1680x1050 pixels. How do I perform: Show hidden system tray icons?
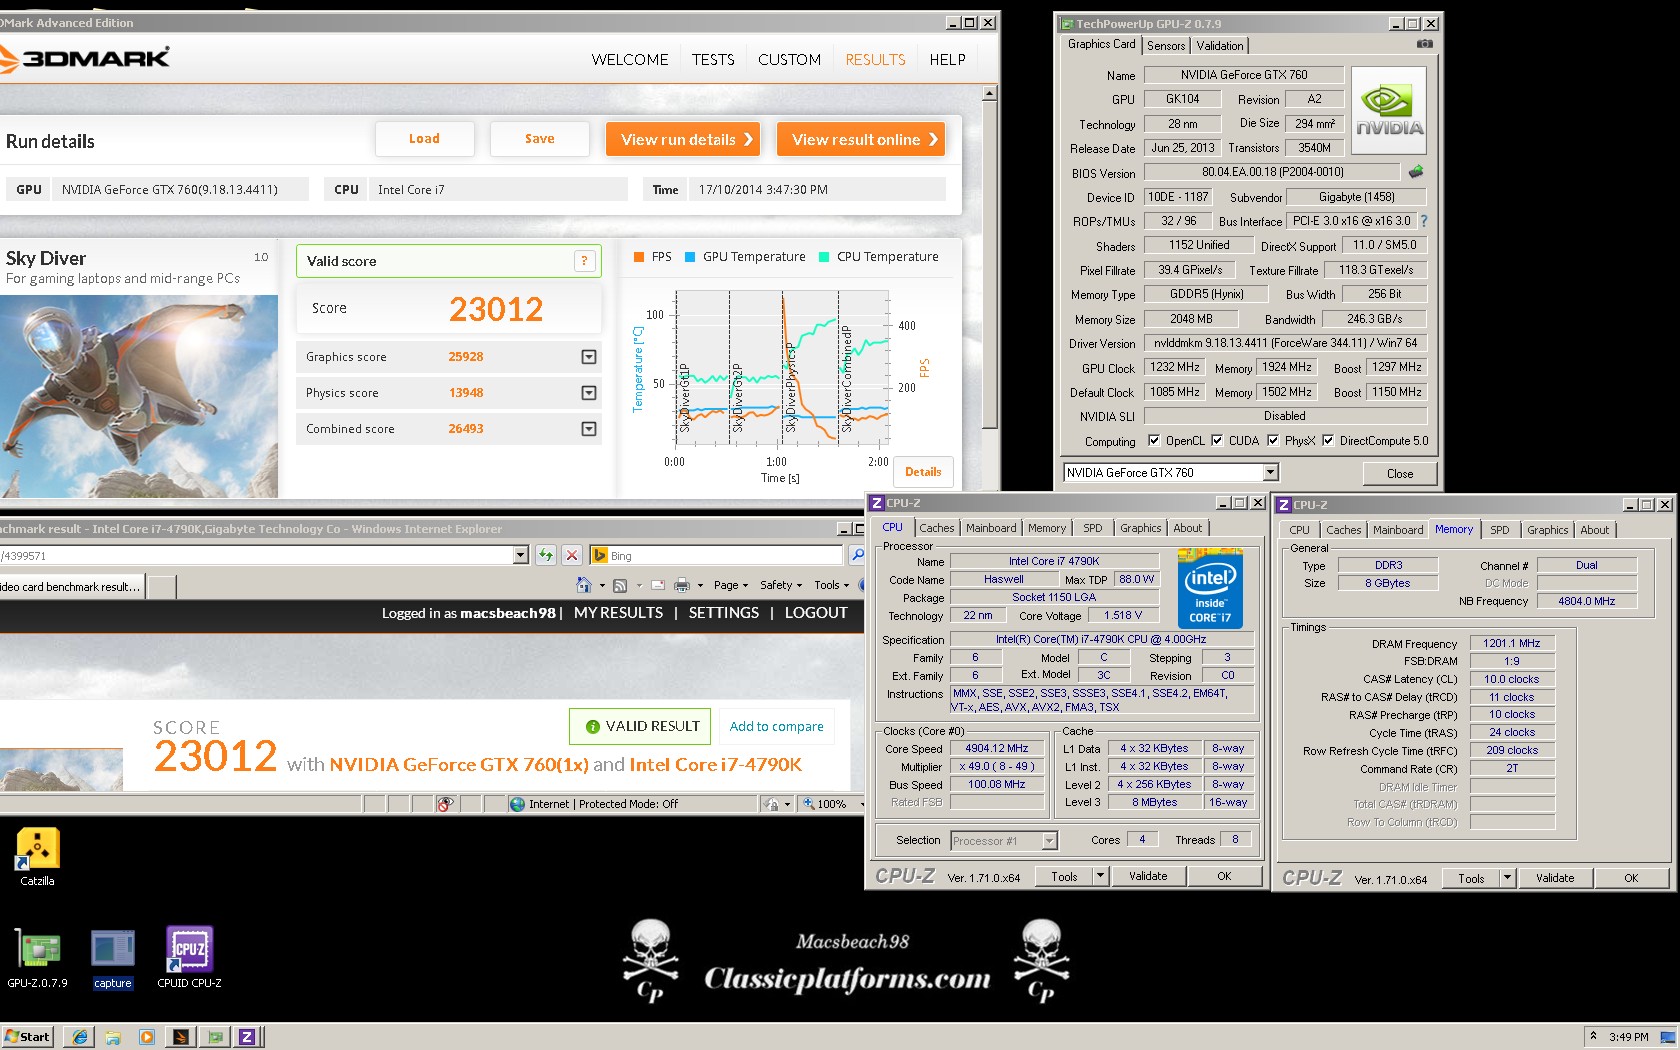1593,1037
